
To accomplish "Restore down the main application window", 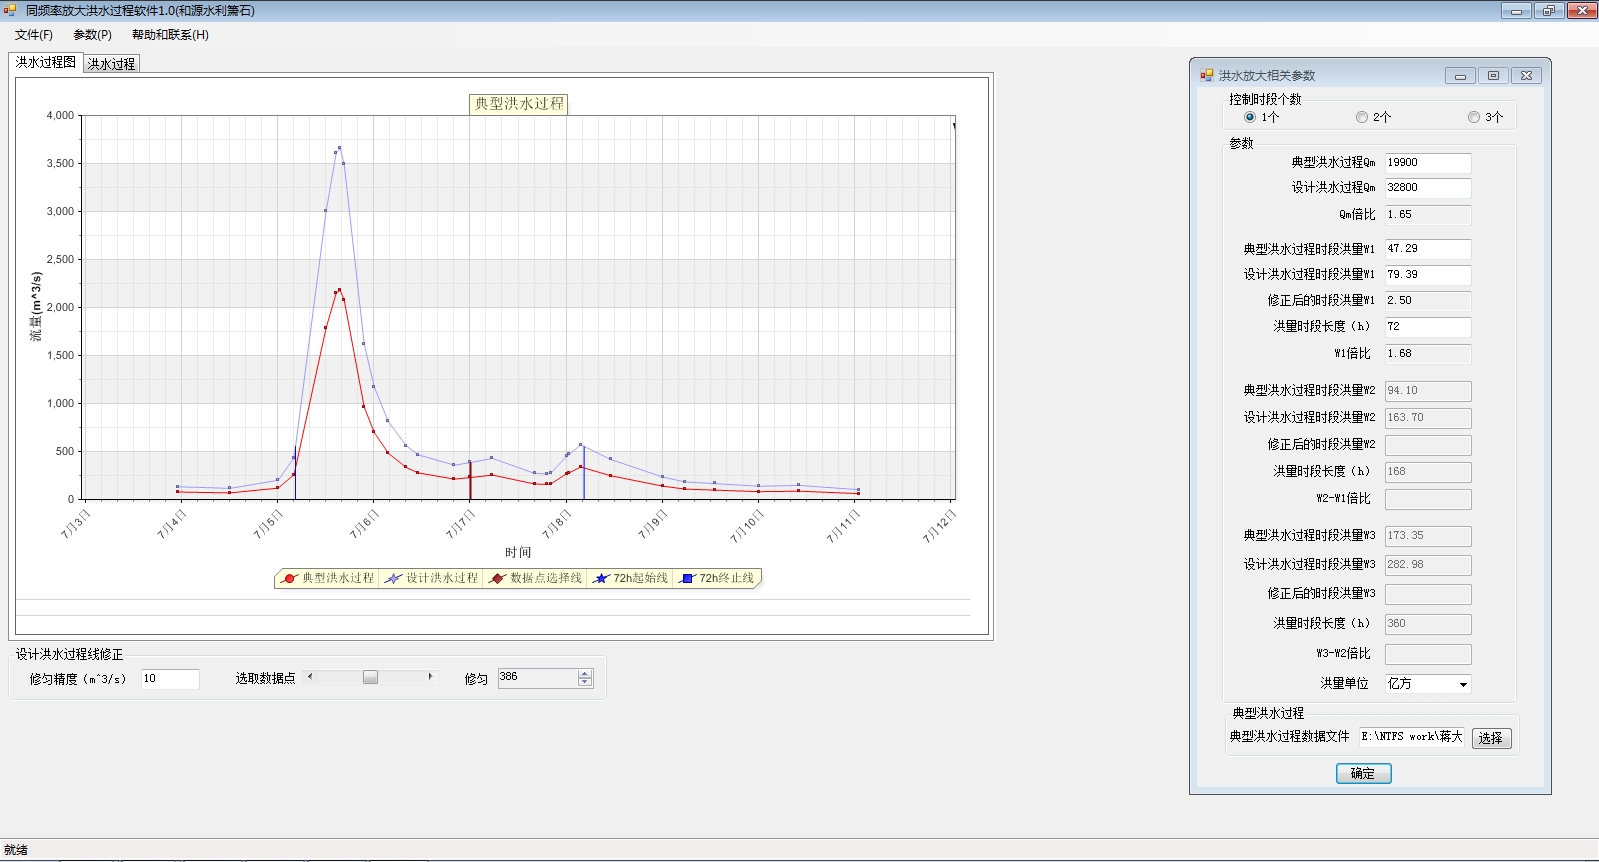I will (1548, 11).
